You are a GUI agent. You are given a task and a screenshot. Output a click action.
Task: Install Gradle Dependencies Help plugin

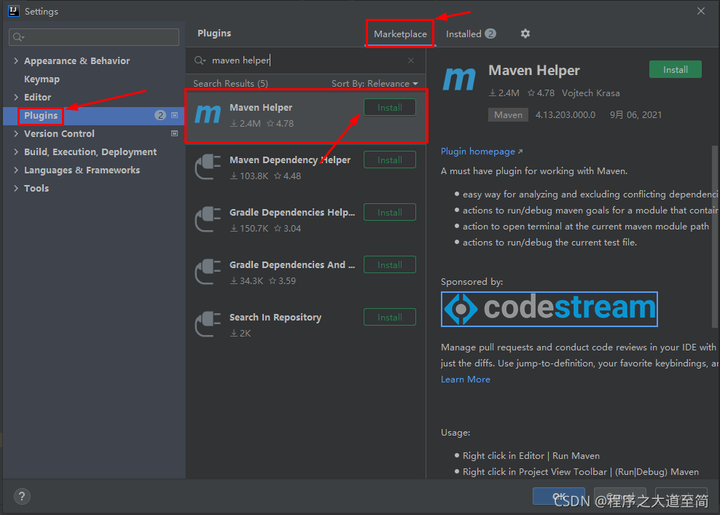390,213
